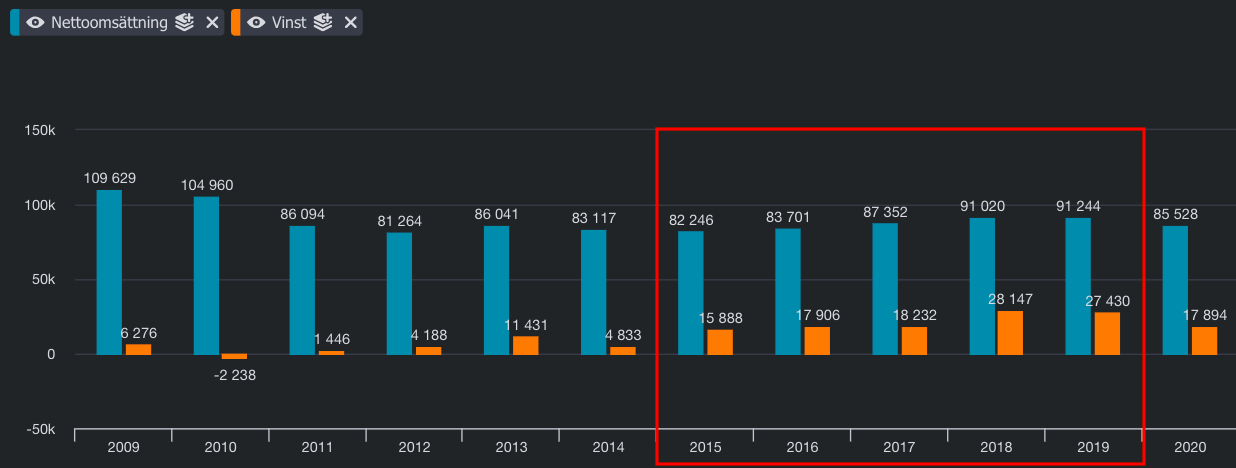Click the blue 2020 bar labeled 85 528
1236x468 pixels.
[x=1175, y=290]
